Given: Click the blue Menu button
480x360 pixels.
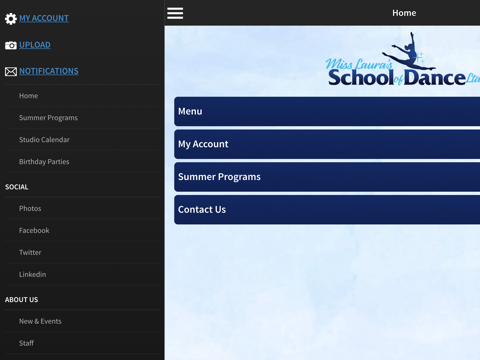Looking at the screenshot, I should tap(327, 111).
